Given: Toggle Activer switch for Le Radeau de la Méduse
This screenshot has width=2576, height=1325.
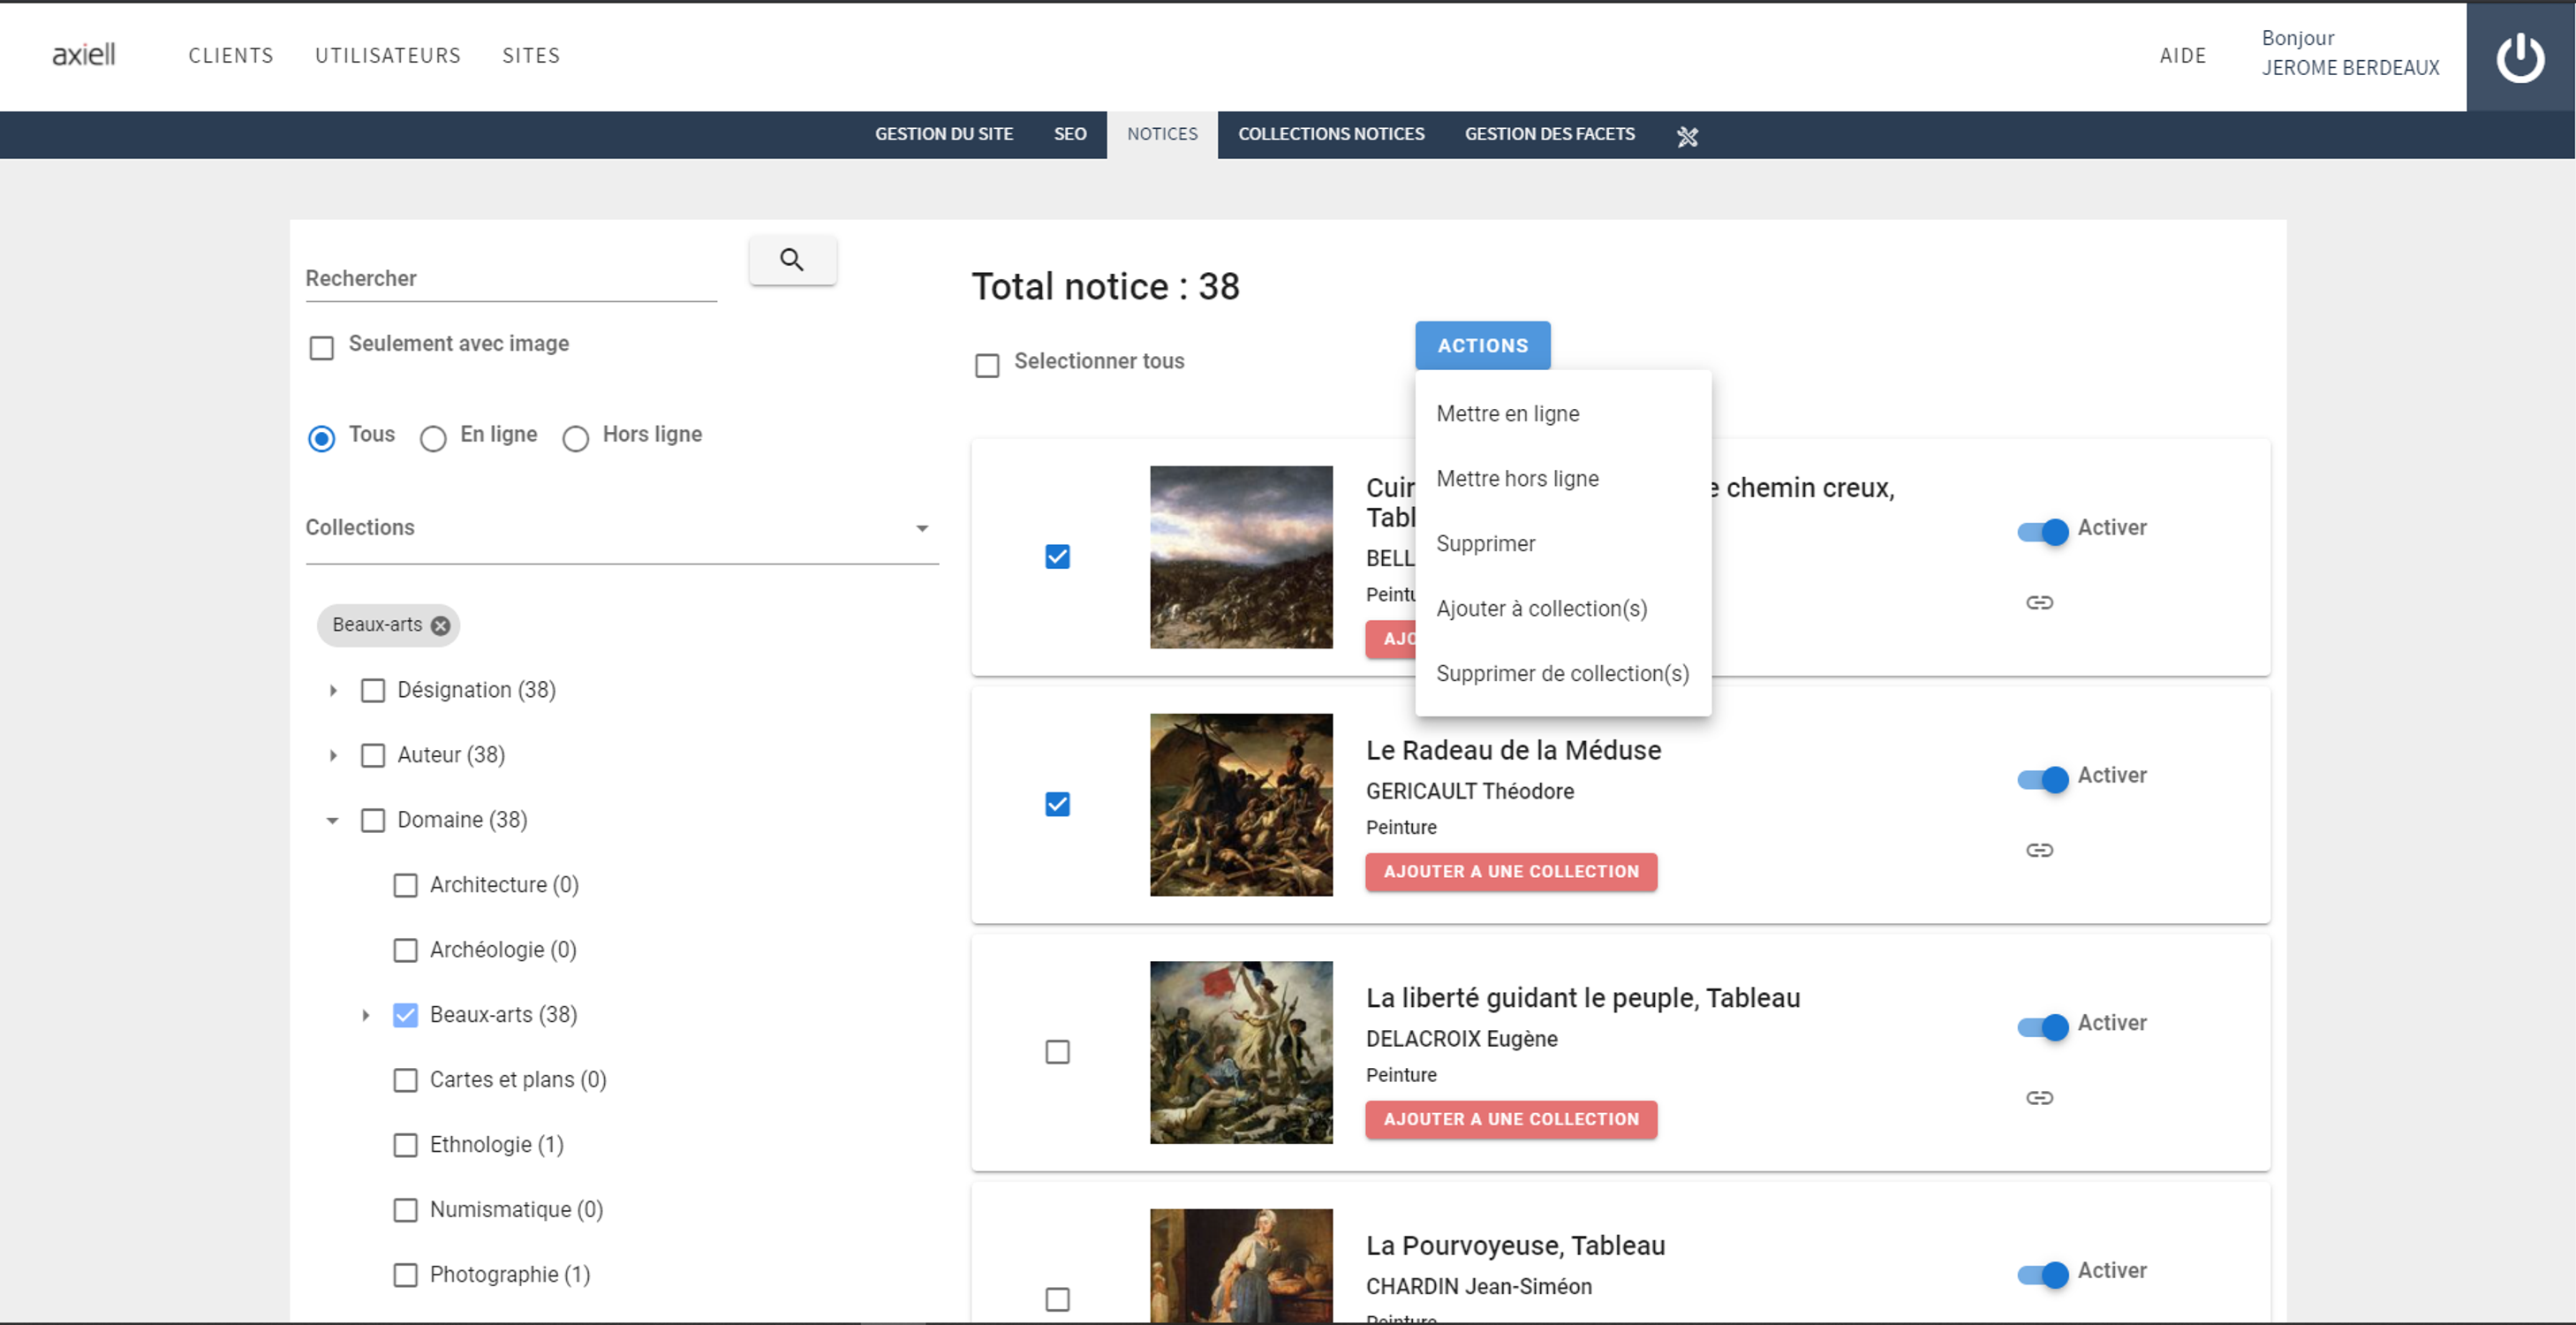Looking at the screenshot, I should tap(2042, 779).
